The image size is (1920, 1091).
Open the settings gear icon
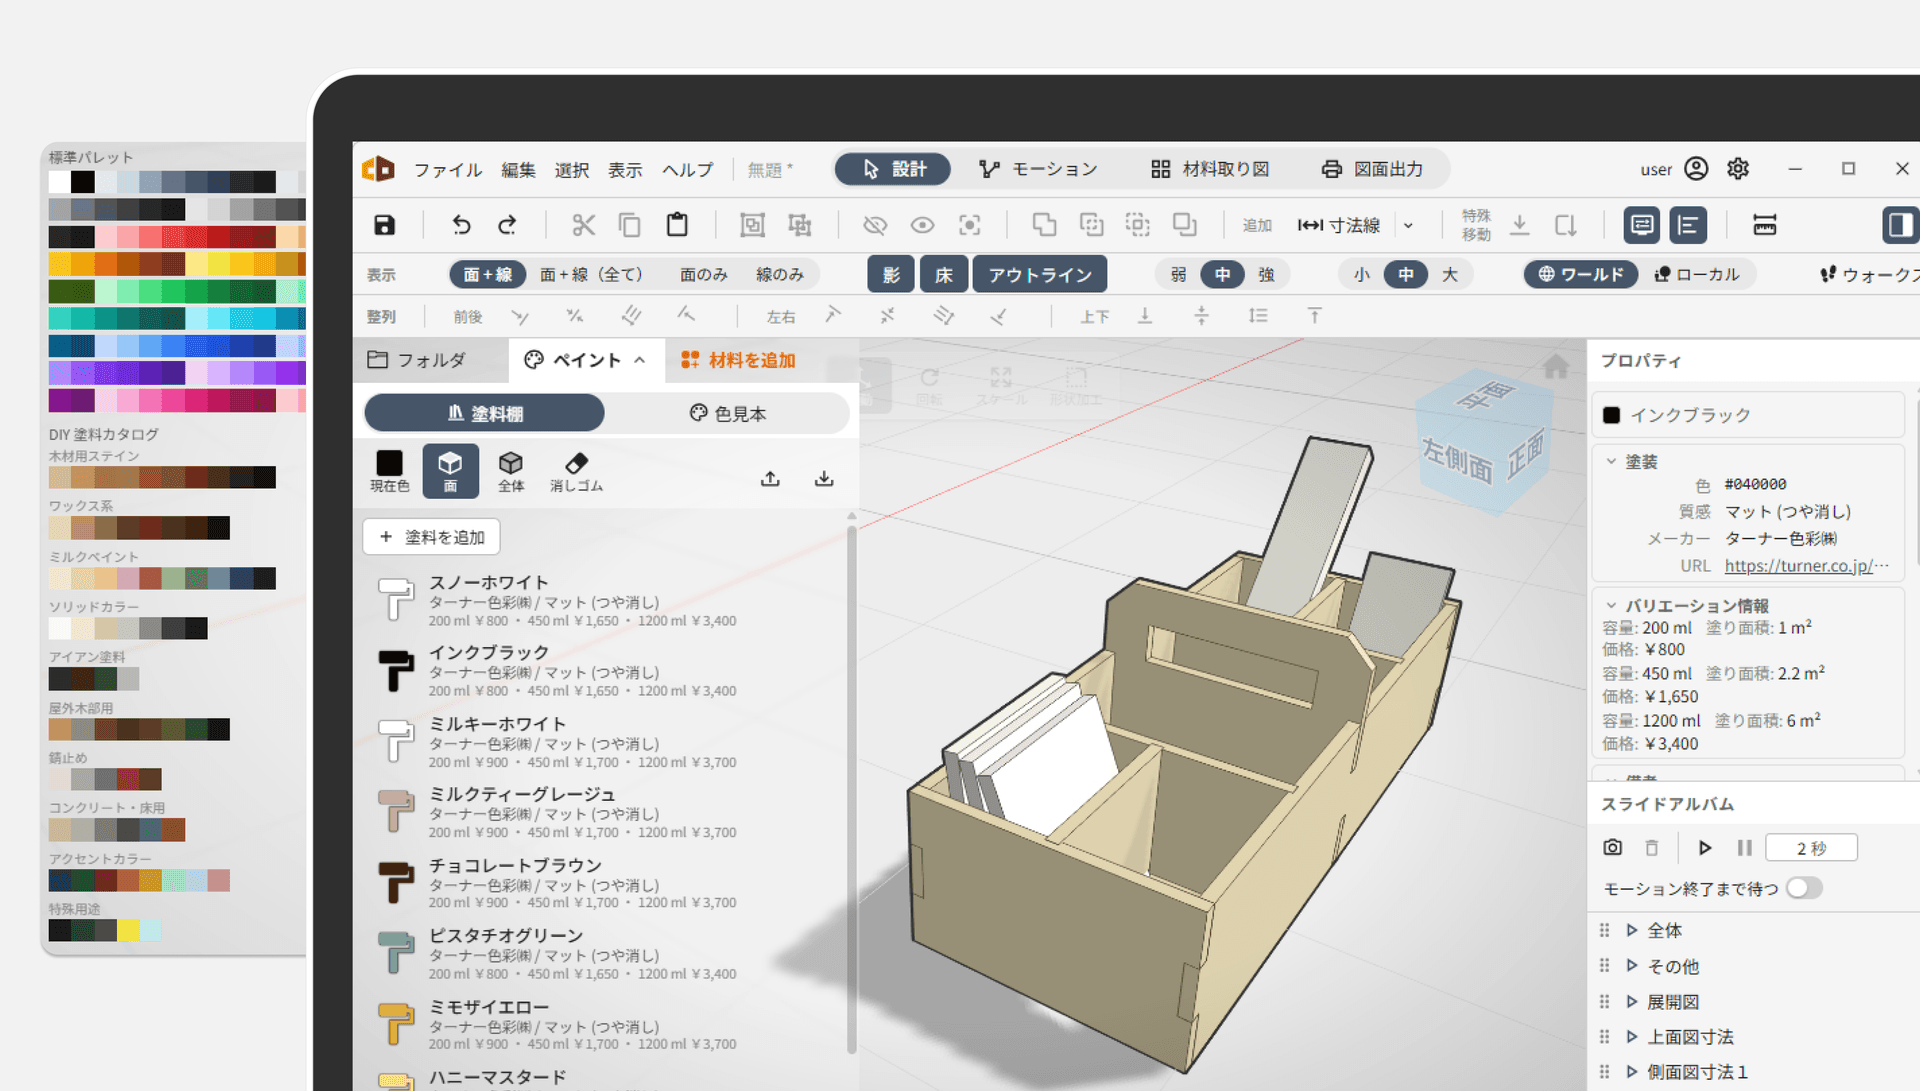(x=1738, y=169)
